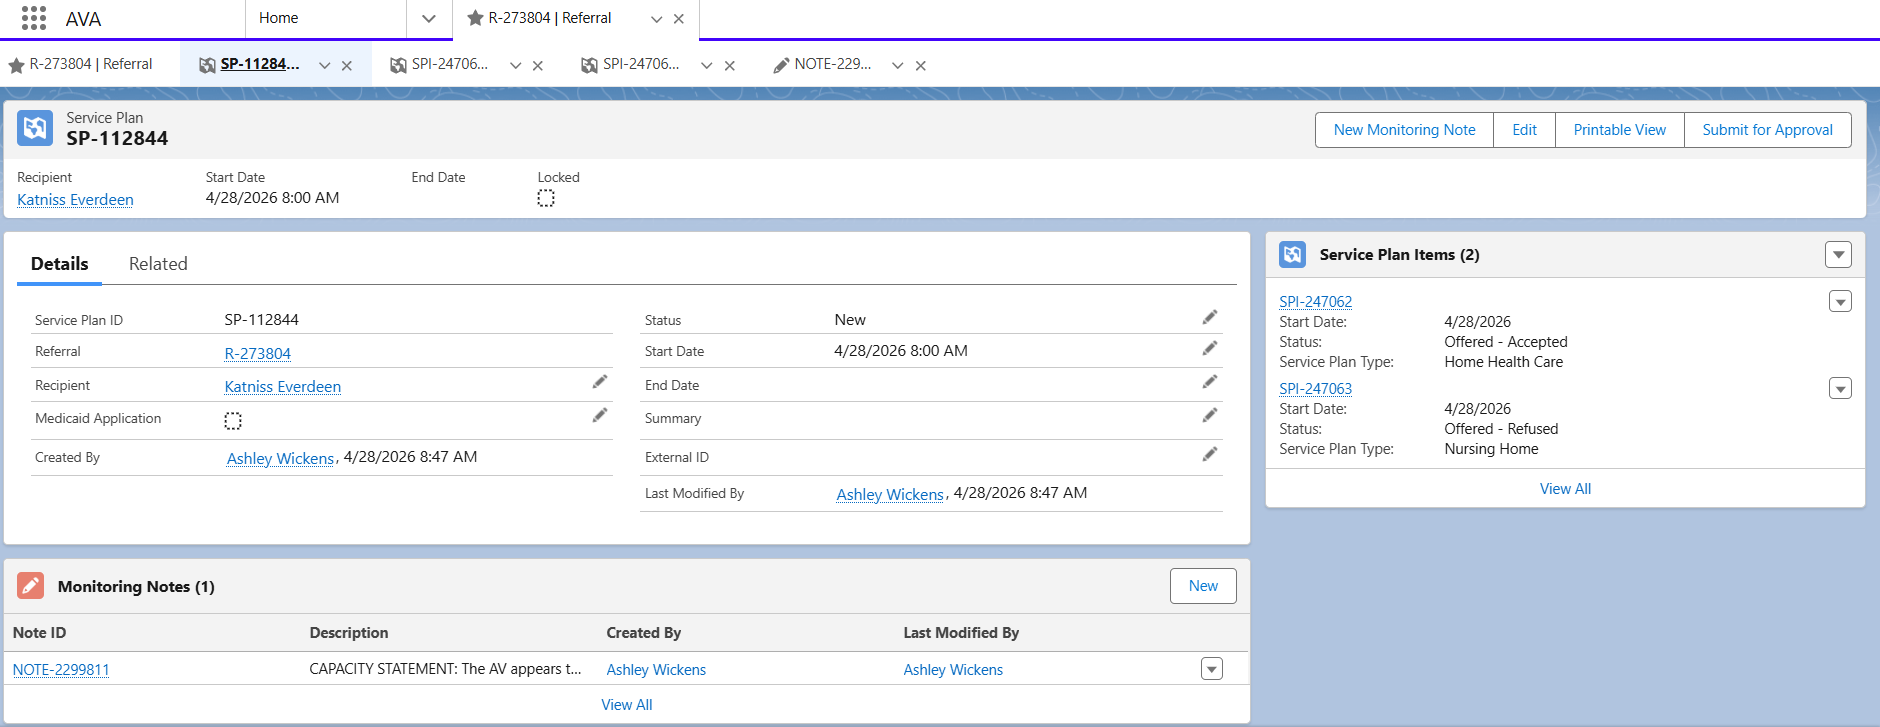Open the Printable View
Viewport: 1880px width, 727px height.
tap(1619, 130)
